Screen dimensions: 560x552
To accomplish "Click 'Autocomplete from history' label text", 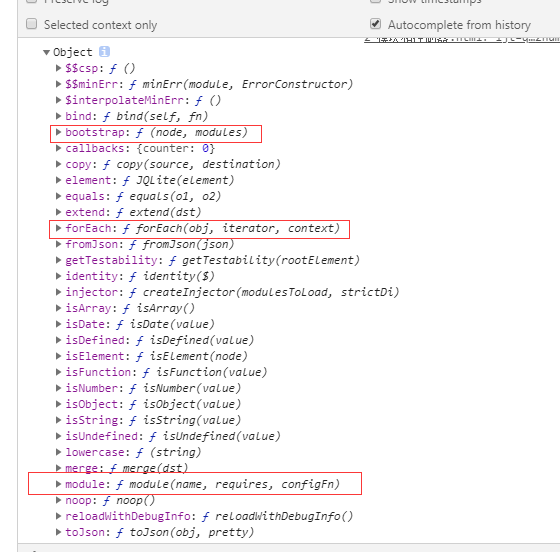I will tap(459, 25).
